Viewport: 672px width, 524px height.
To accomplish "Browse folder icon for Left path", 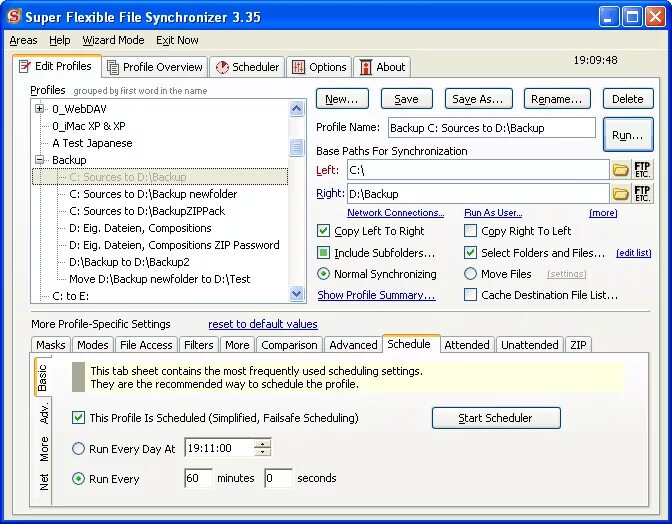I will tap(620, 170).
